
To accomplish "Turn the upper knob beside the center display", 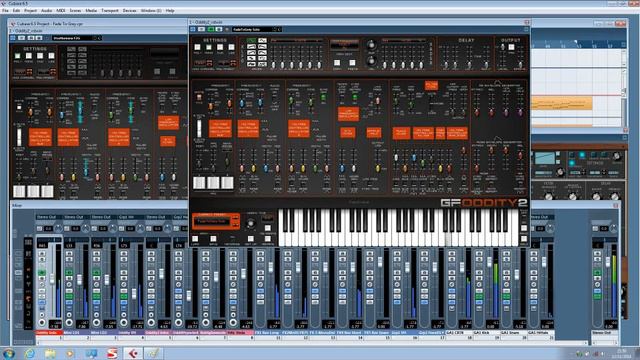I will [371, 45].
